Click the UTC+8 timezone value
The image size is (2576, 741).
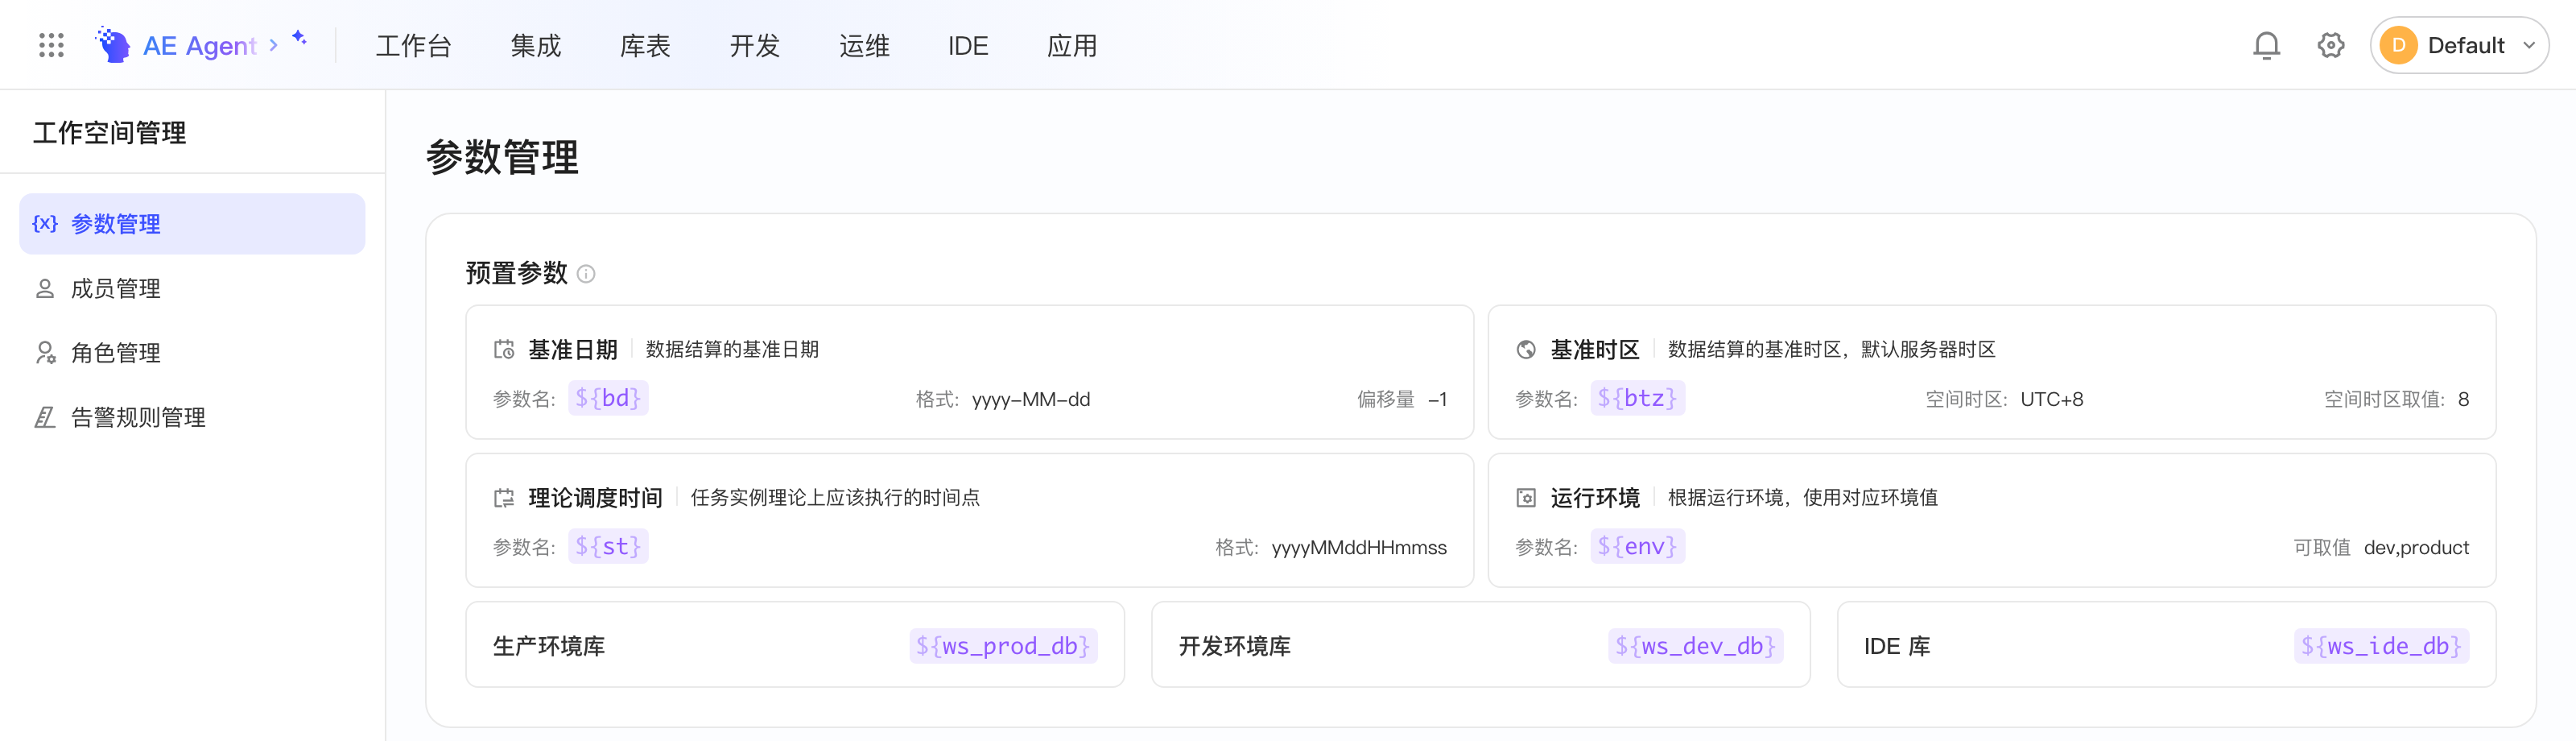(2052, 399)
